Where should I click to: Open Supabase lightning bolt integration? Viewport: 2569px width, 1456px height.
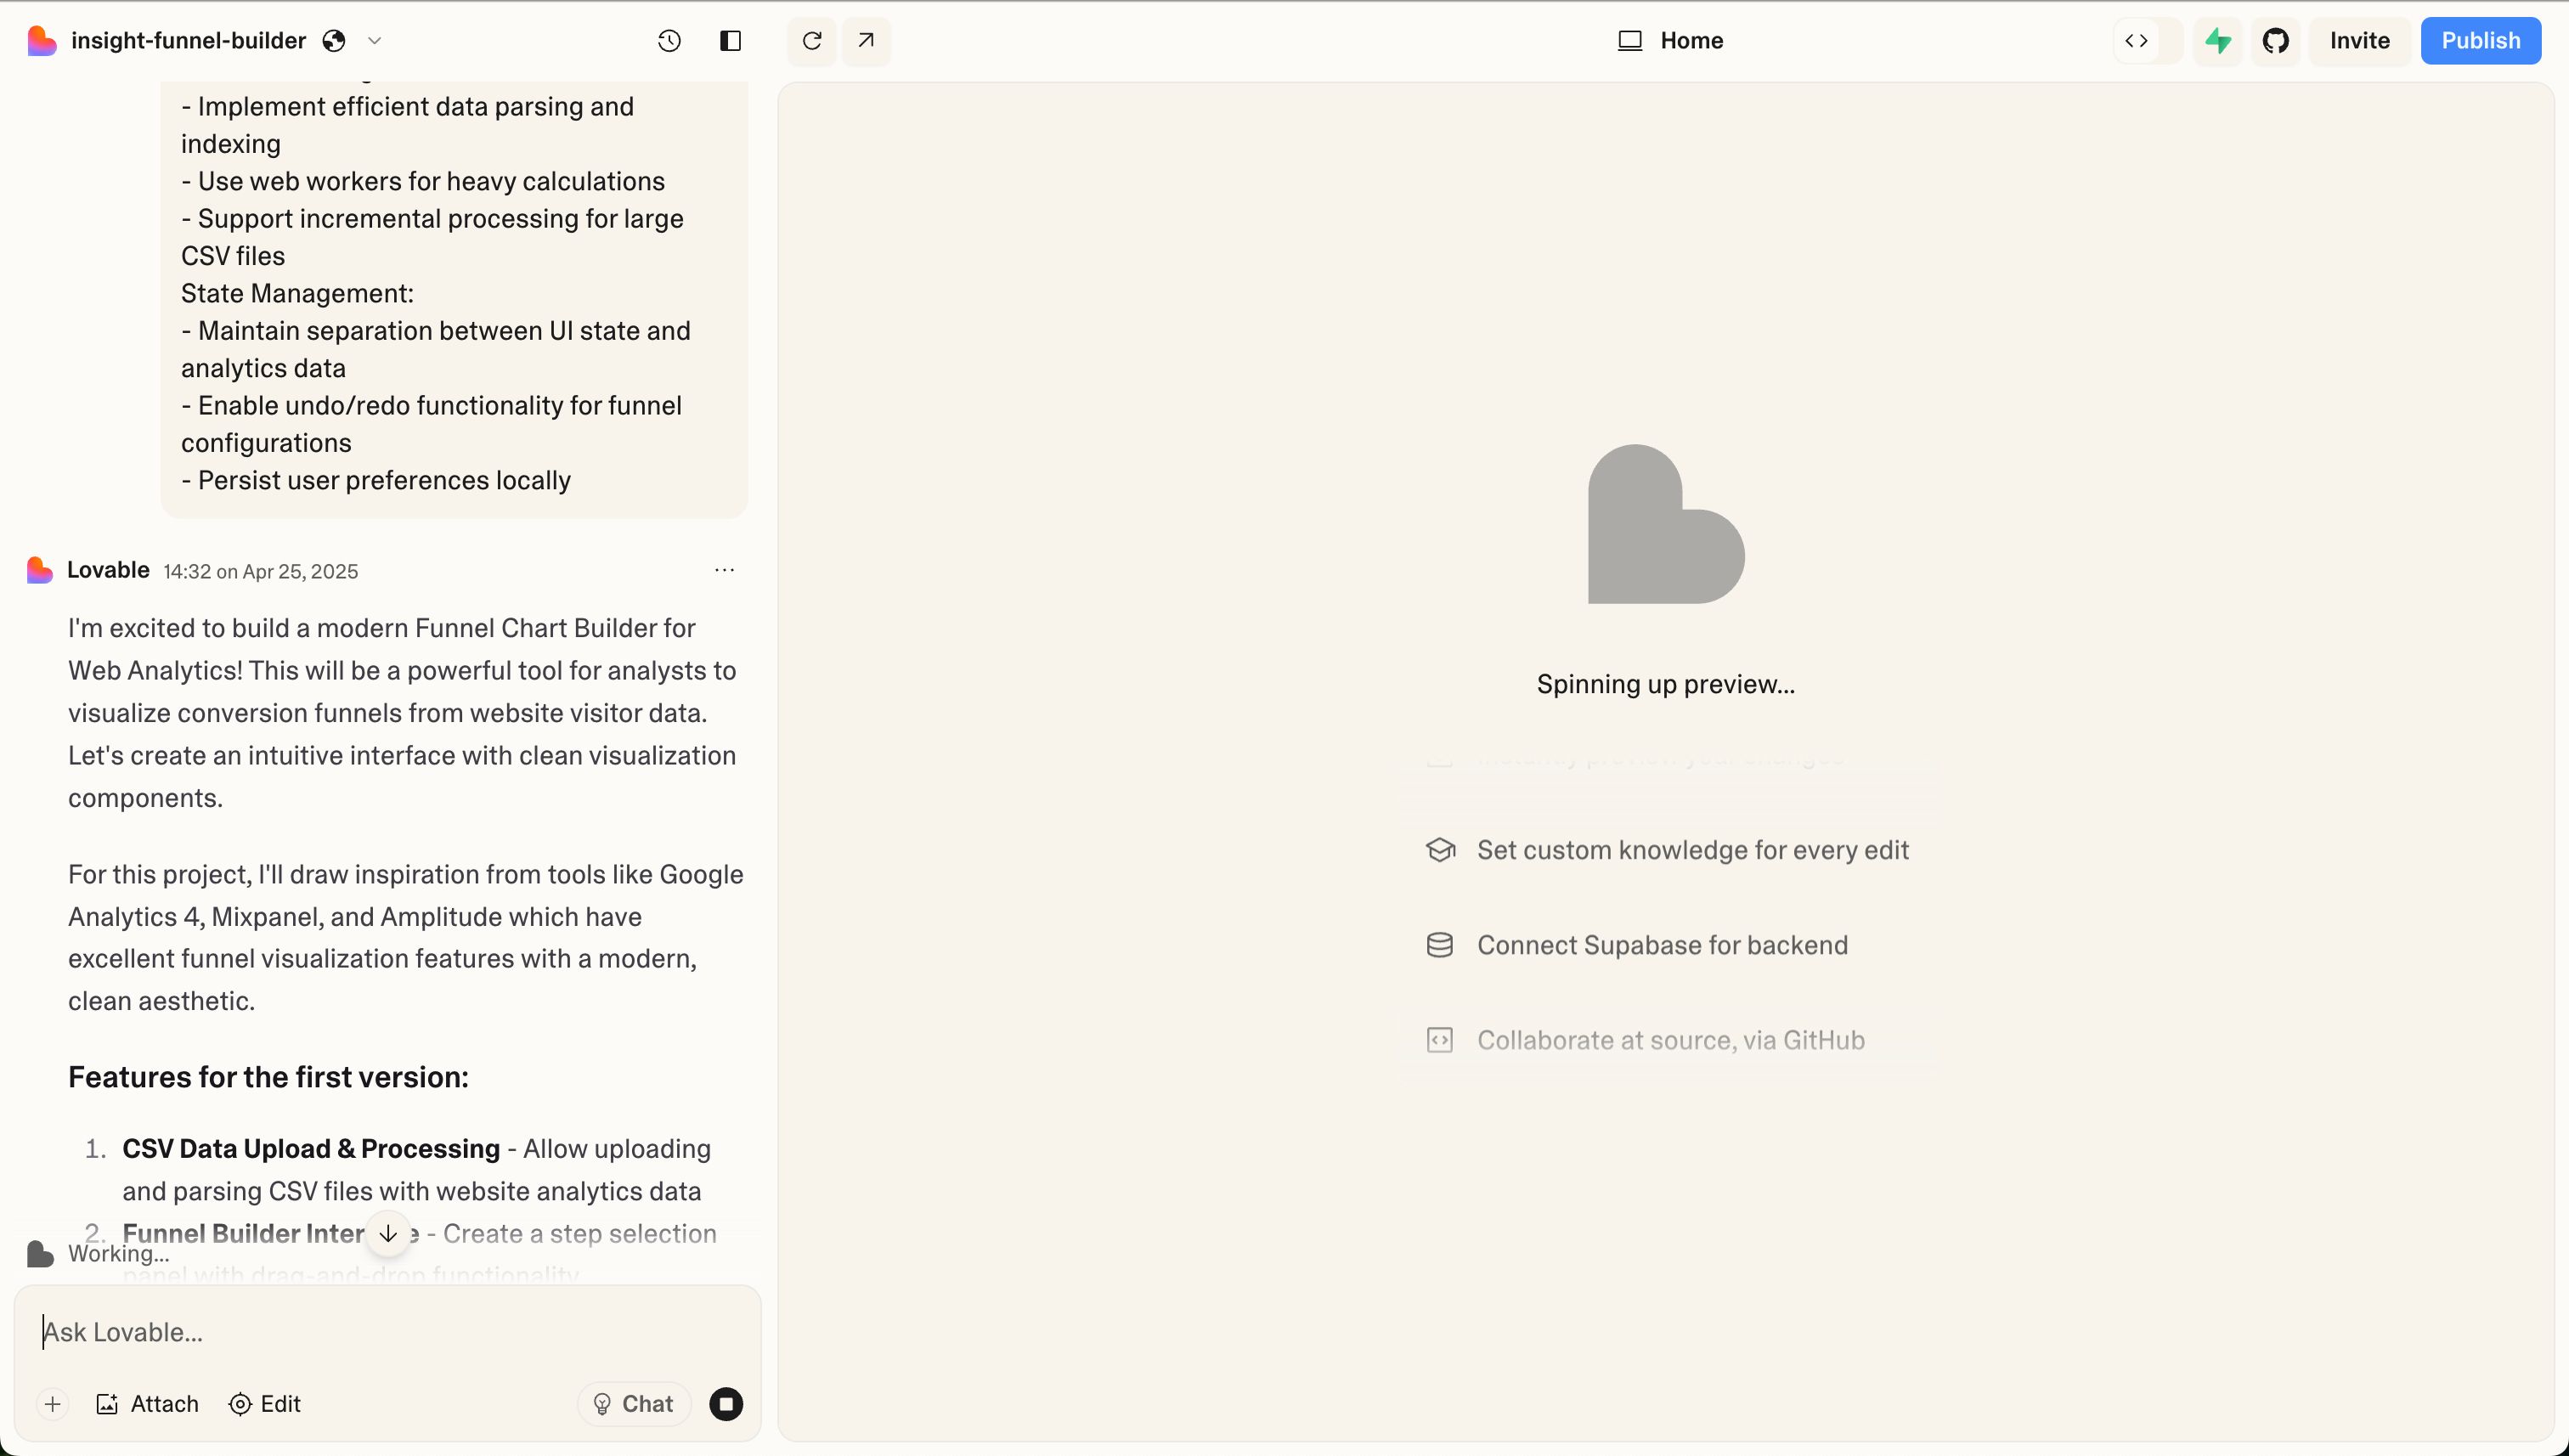click(2219, 41)
